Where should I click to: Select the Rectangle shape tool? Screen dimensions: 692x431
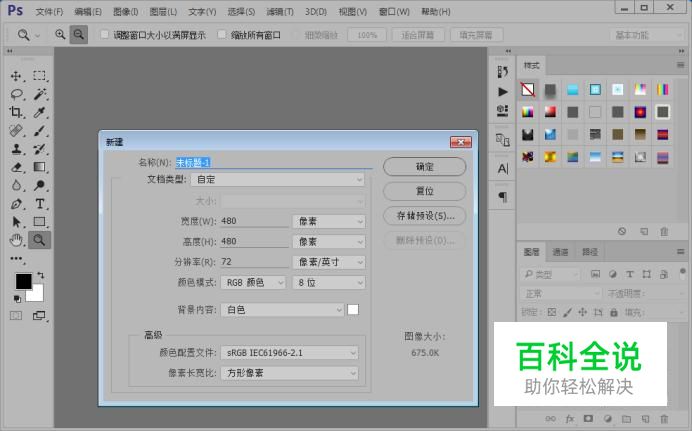[x=39, y=221]
